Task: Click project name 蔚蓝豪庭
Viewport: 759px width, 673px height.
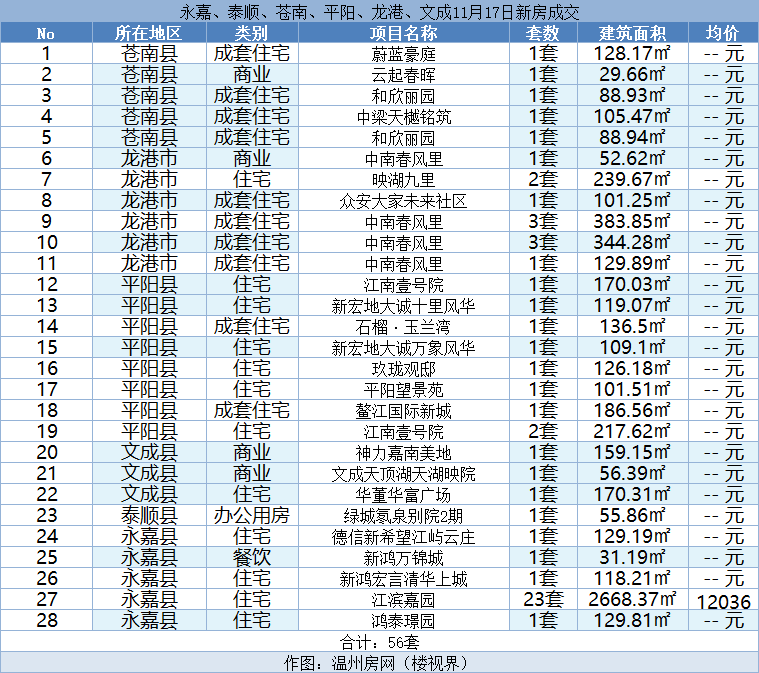Action: (403, 54)
